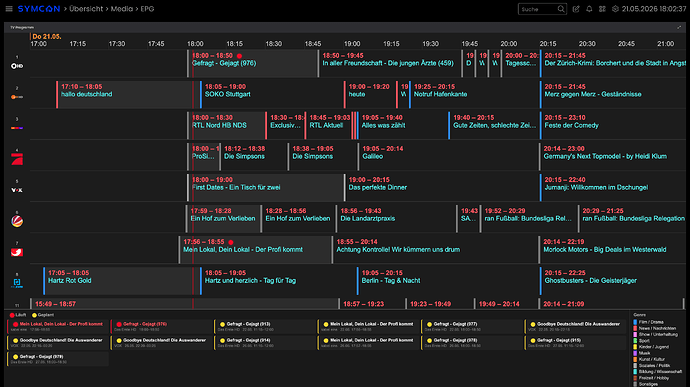Click the Kinder / Jugend genre swatch

pos(635,347)
